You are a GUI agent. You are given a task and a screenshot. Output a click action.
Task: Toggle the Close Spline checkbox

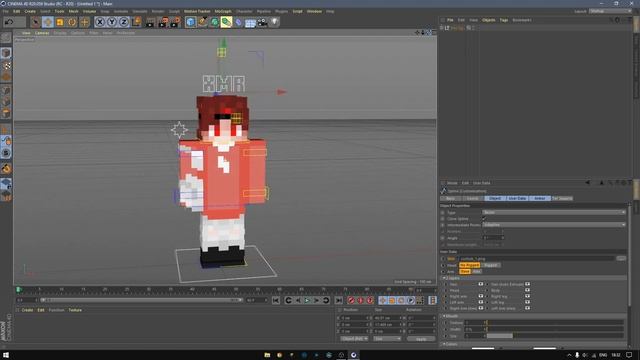point(484,219)
